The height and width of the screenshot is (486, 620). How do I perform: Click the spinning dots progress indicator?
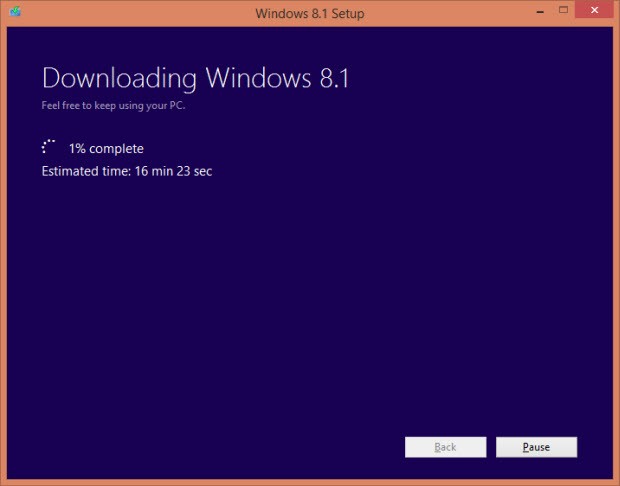[51, 148]
